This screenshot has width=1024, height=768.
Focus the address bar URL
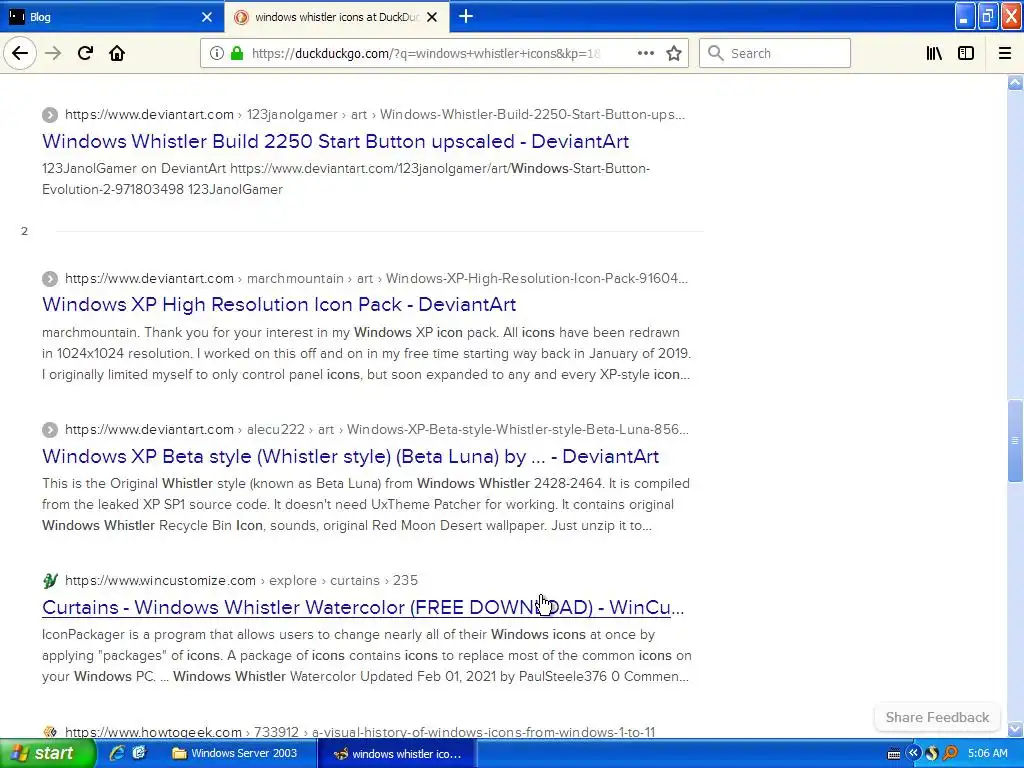(424, 53)
